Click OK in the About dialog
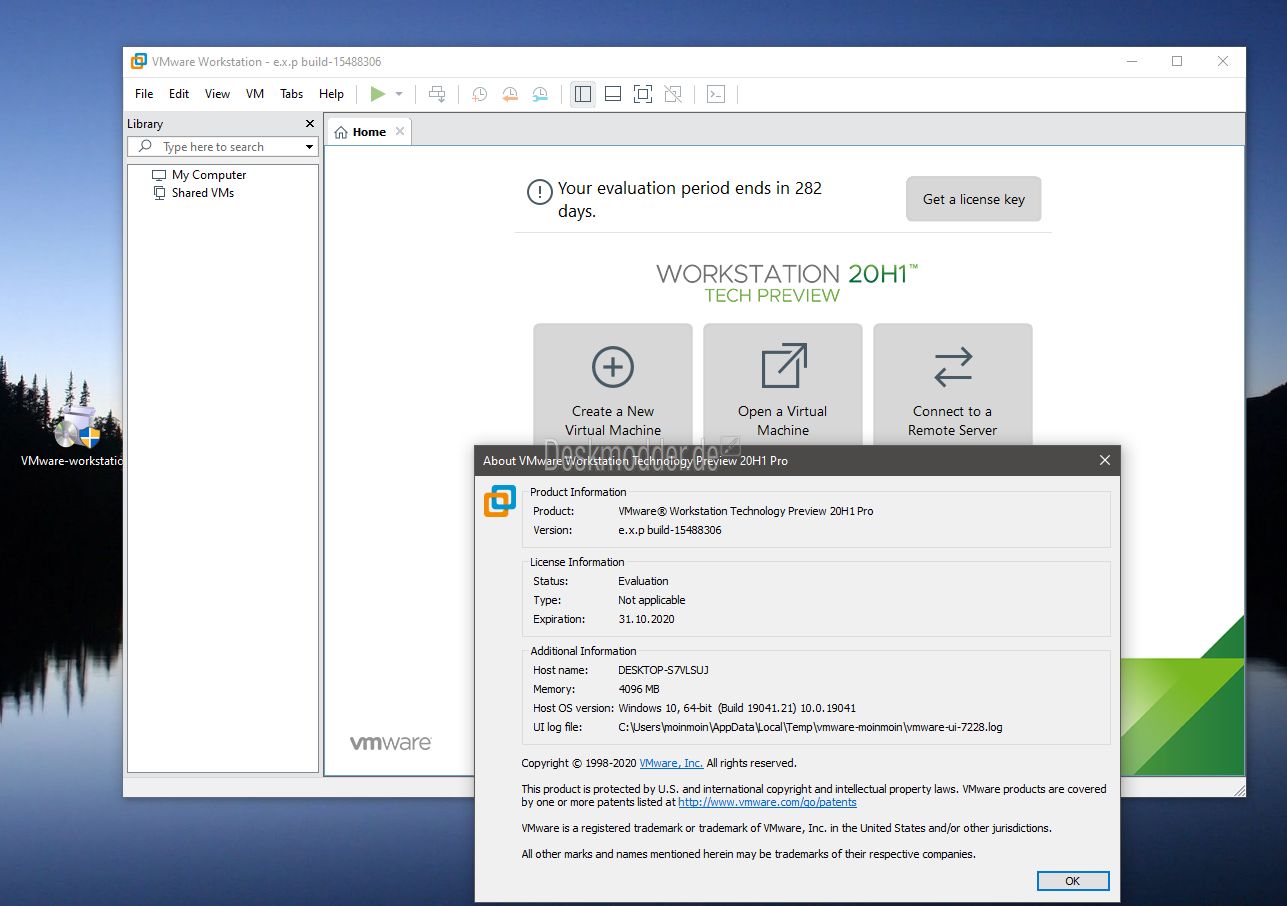The height and width of the screenshot is (906, 1287). click(x=1073, y=881)
